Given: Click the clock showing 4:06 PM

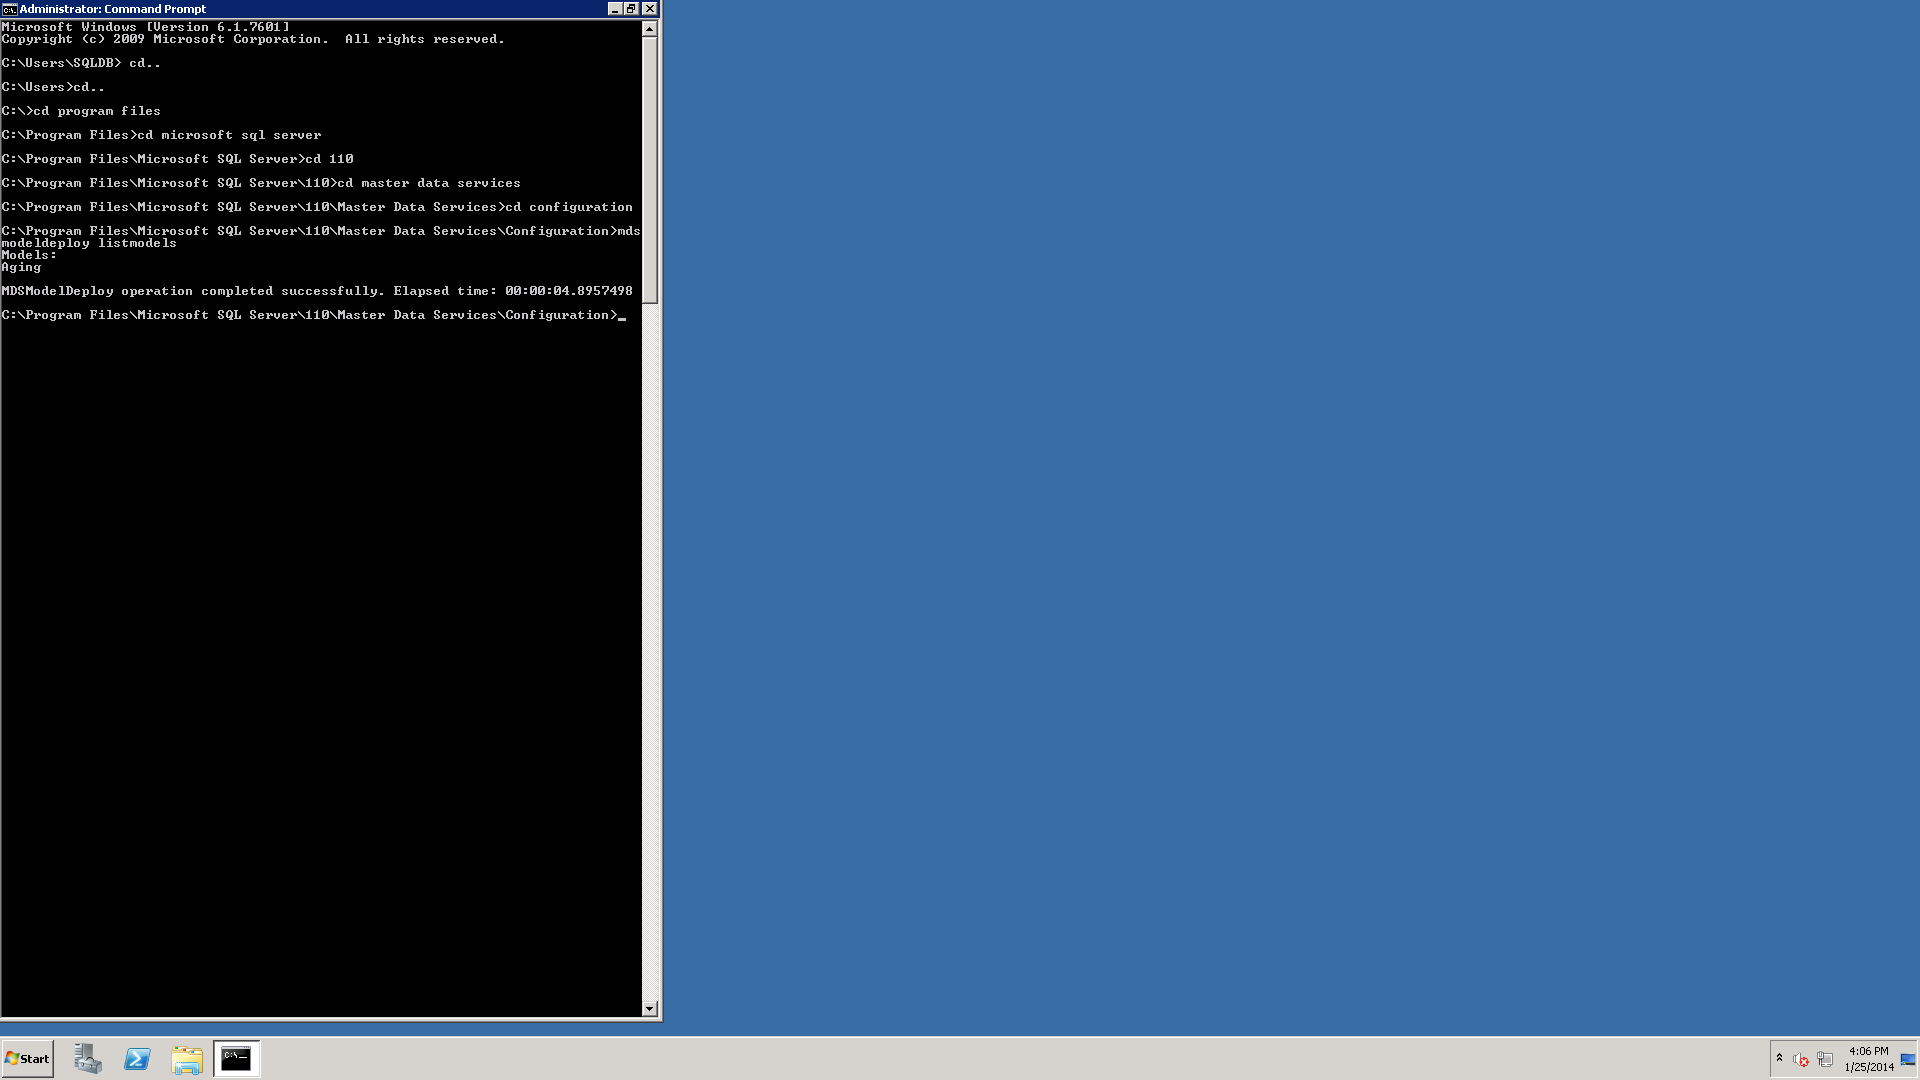Looking at the screenshot, I should [1868, 1058].
